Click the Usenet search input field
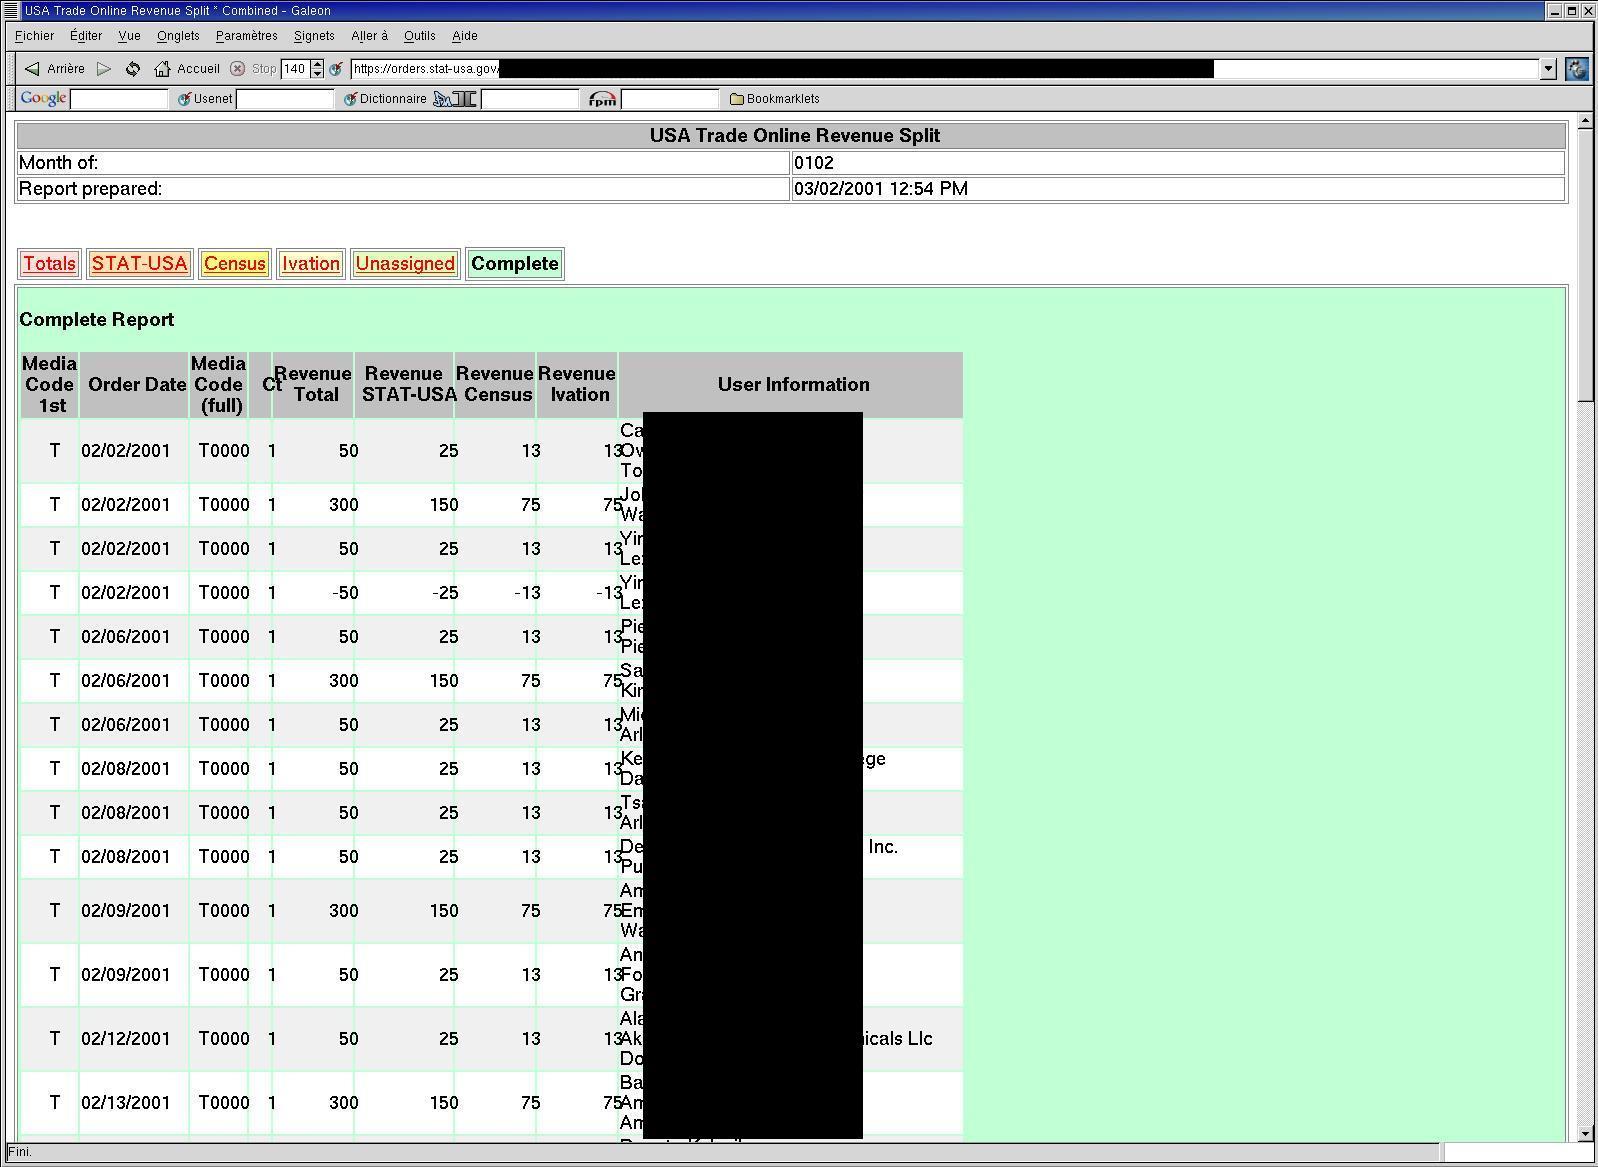The height and width of the screenshot is (1167, 1598). pyautogui.click(x=285, y=99)
